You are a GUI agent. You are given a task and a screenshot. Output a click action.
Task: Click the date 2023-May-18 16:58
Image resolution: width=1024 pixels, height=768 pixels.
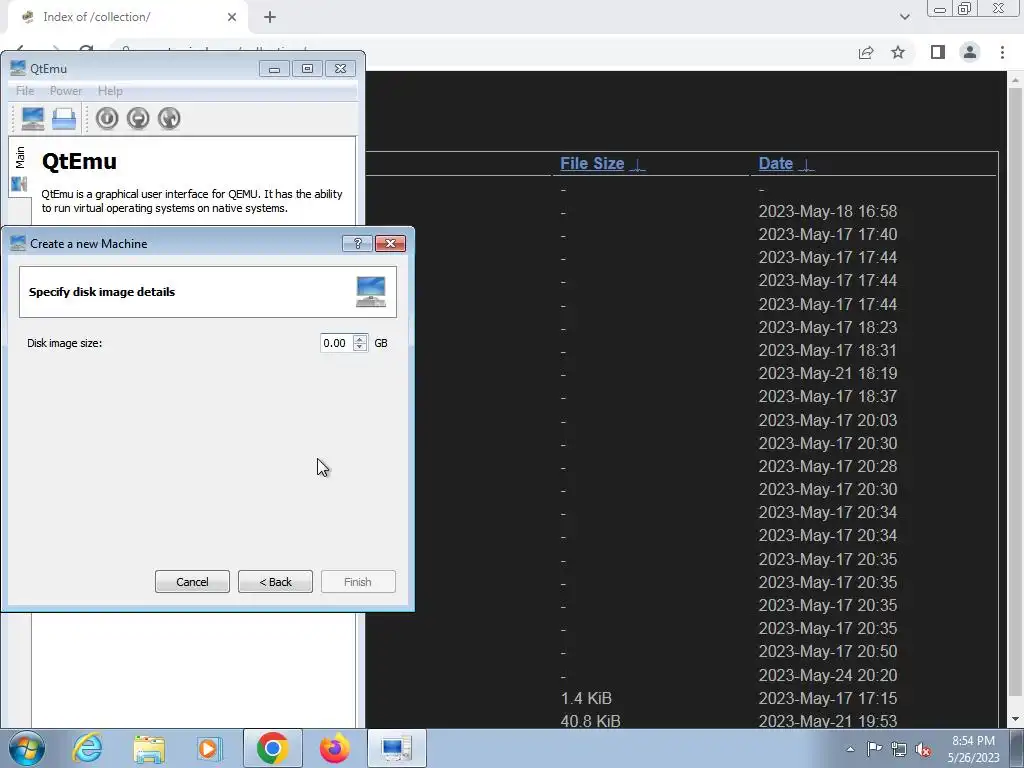coord(827,212)
